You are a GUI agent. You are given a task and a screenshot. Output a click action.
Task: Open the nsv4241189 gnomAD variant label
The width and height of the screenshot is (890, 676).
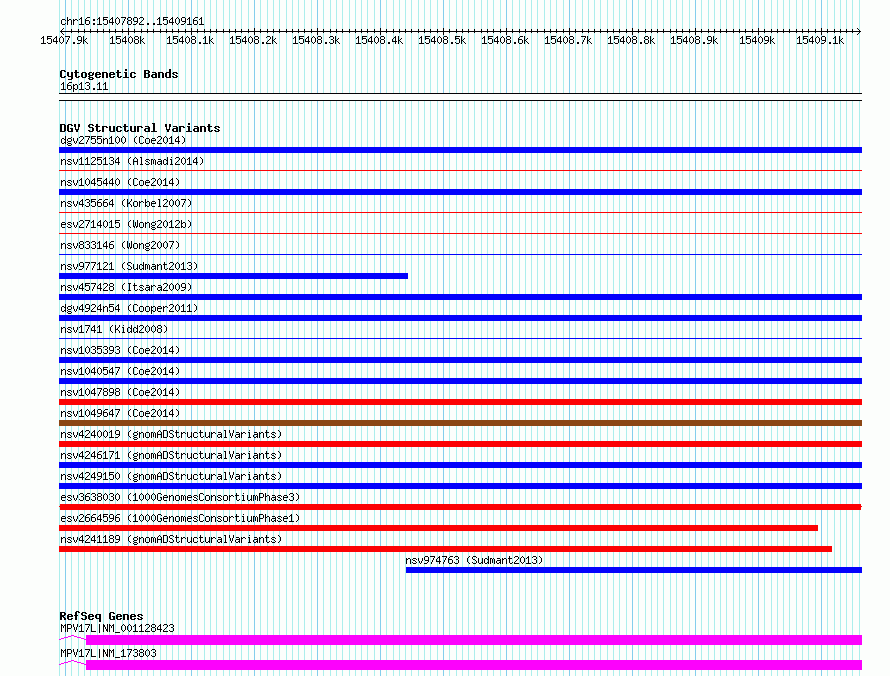[171, 539]
